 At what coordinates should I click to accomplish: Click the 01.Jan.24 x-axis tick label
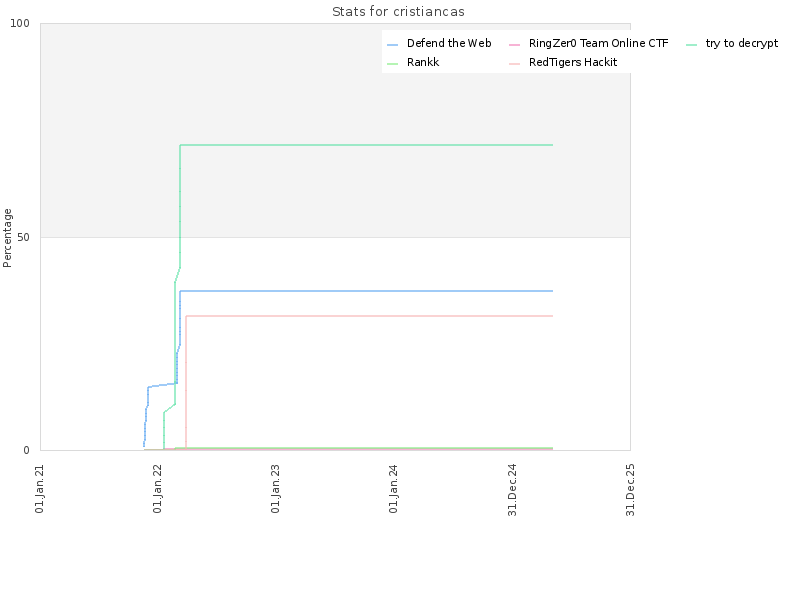pyautogui.click(x=393, y=489)
